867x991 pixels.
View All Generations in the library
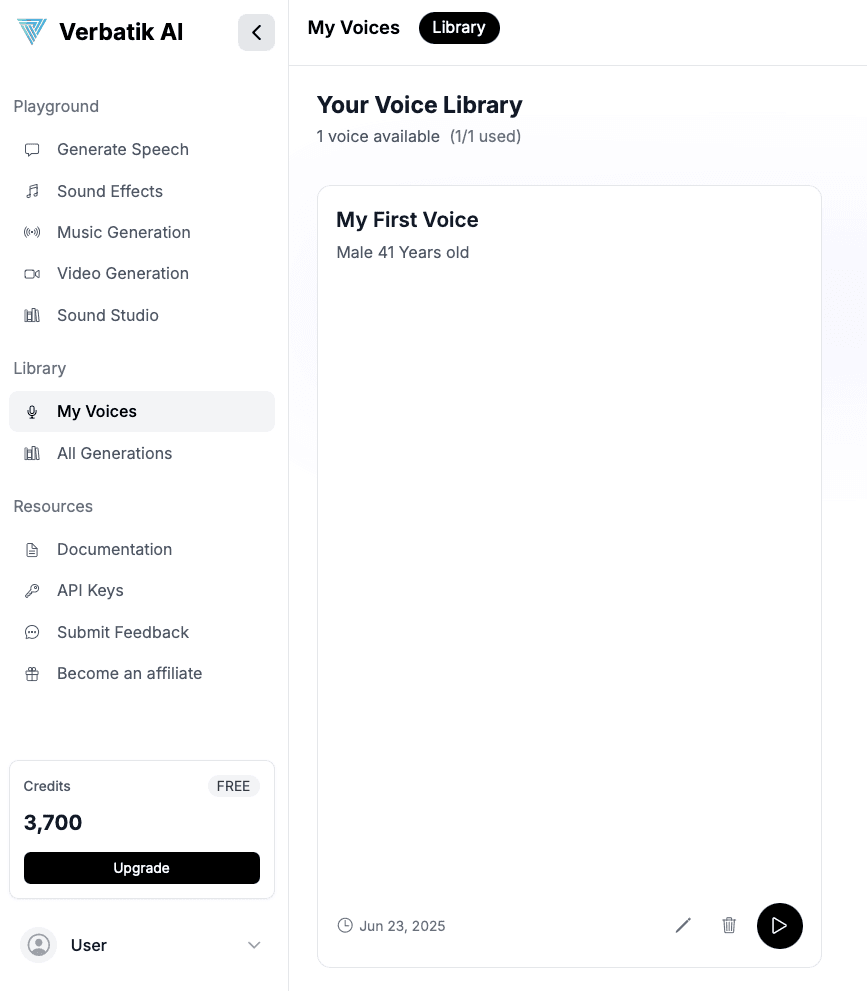(x=114, y=453)
